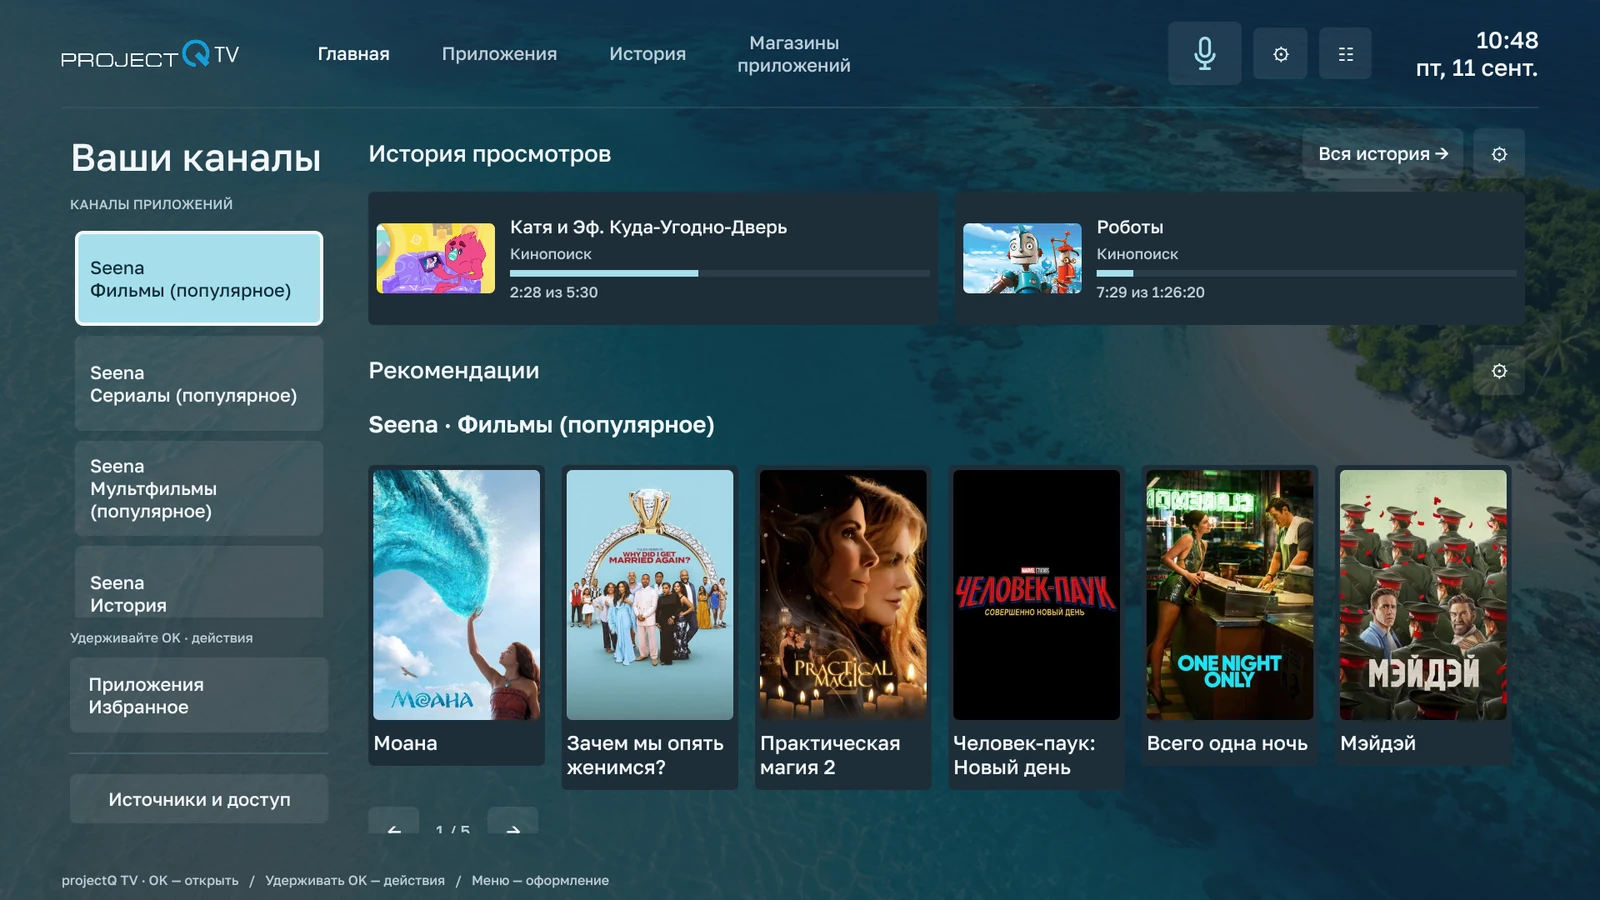Click the projectQ TV logo

tap(150, 55)
